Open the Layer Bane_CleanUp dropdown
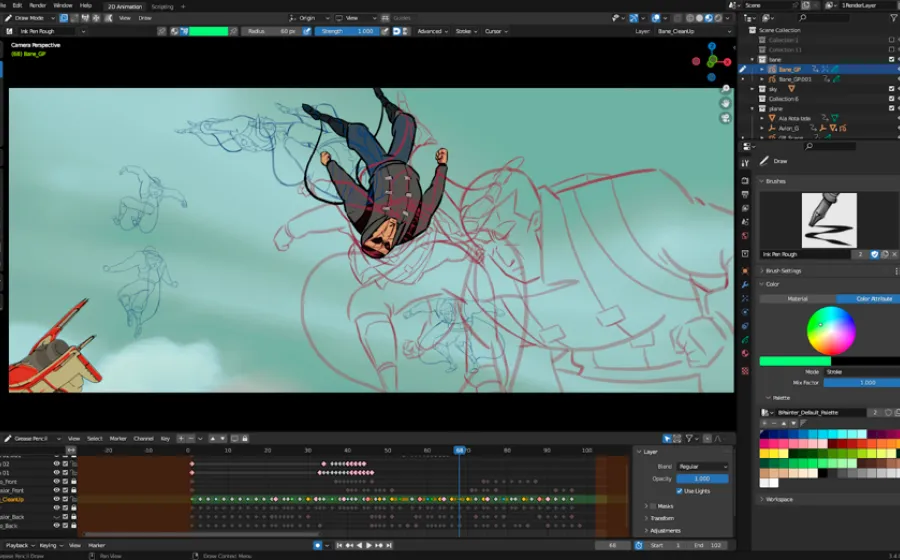 [x=693, y=32]
